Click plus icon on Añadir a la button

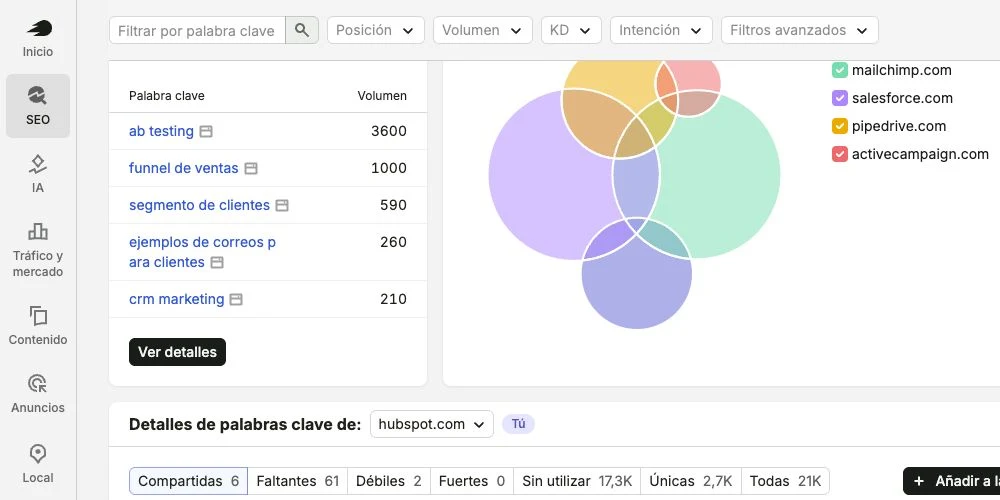(919, 481)
